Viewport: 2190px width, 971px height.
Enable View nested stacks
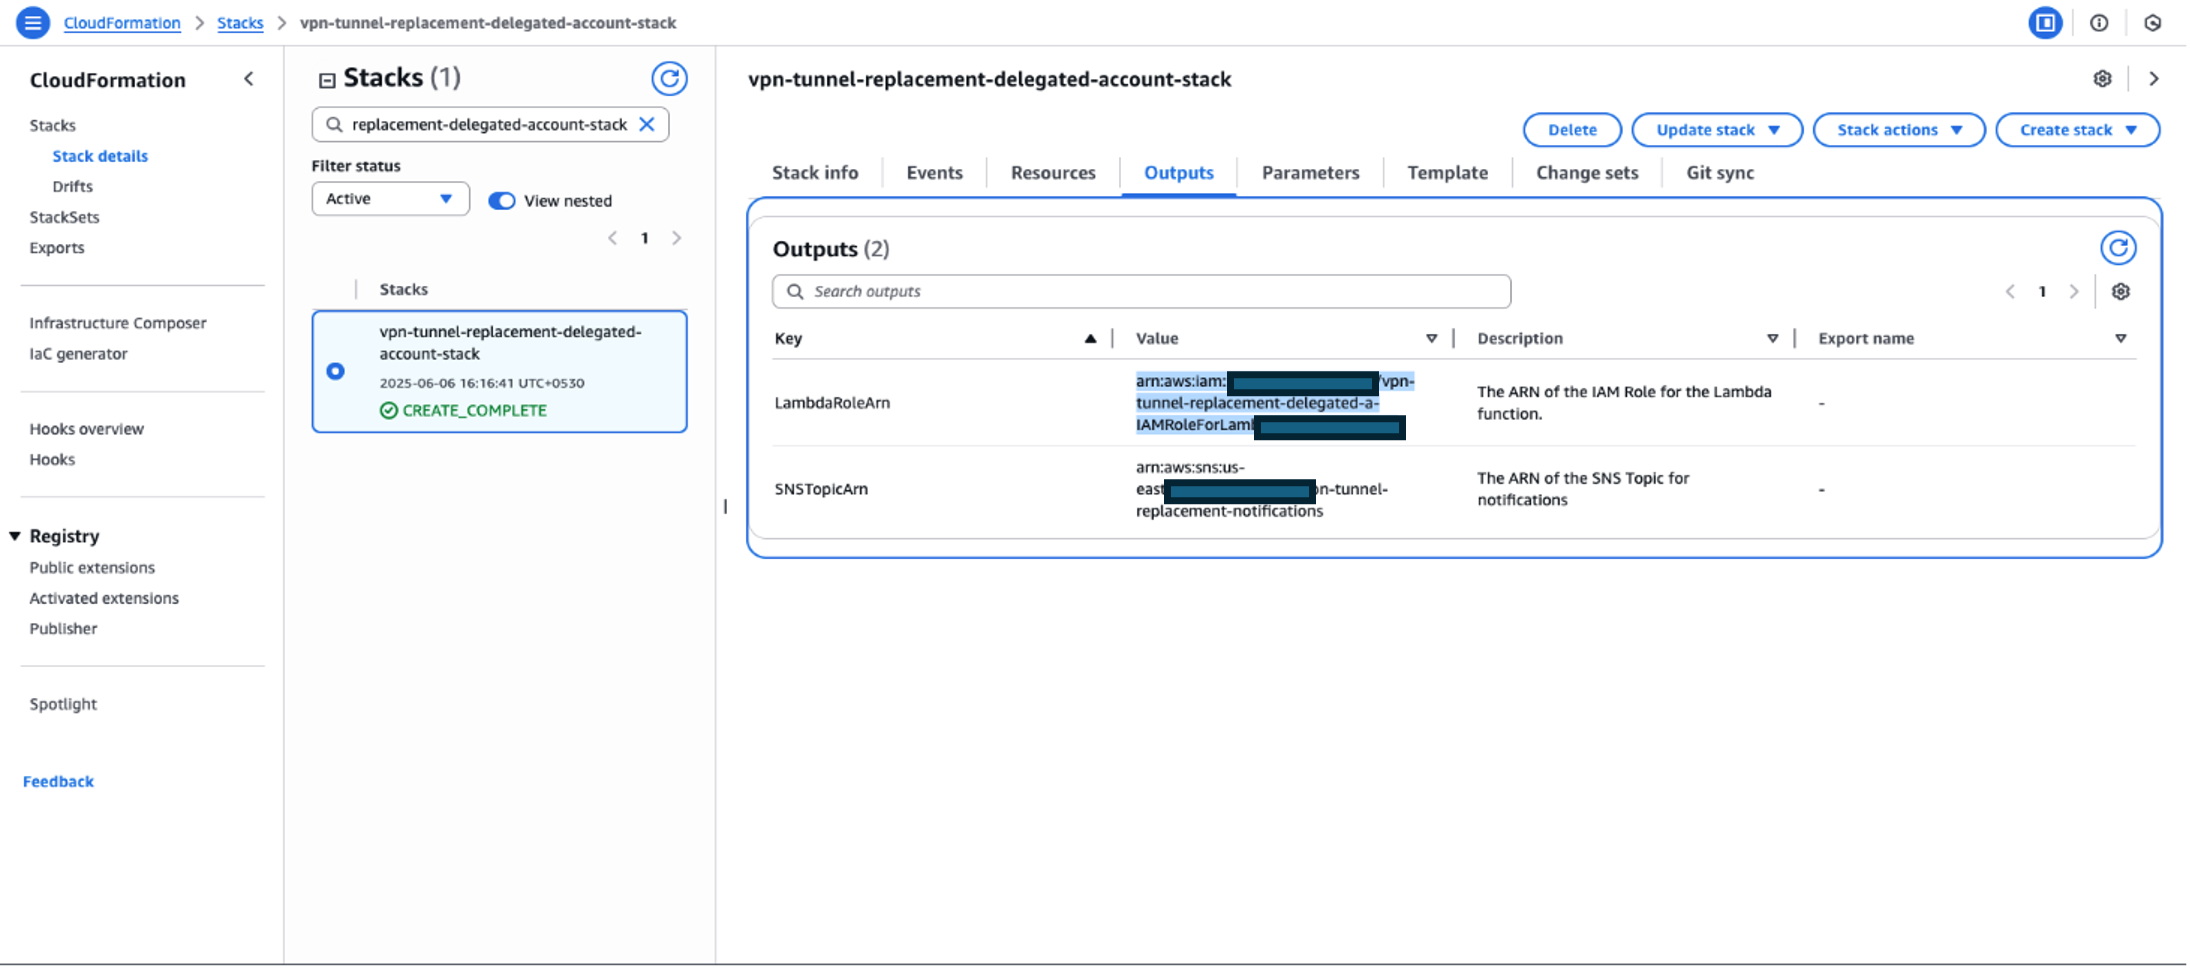501,200
